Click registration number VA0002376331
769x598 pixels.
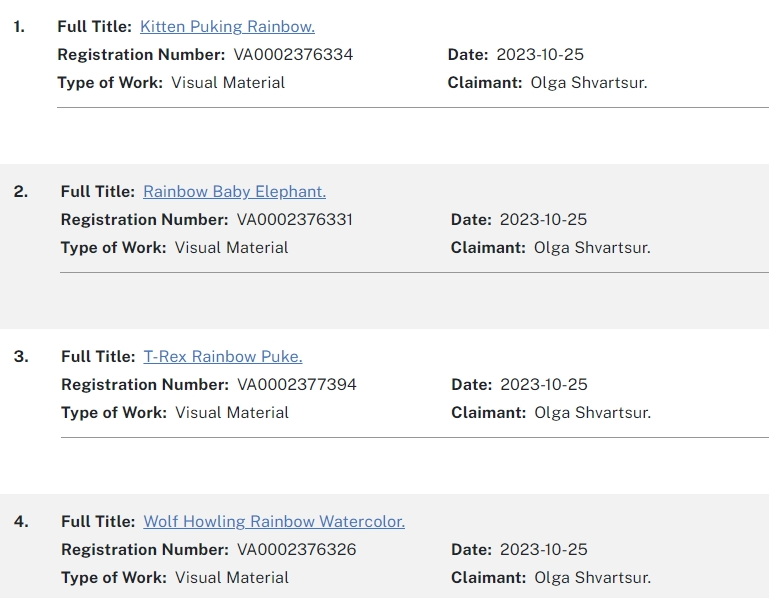coord(295,219)
